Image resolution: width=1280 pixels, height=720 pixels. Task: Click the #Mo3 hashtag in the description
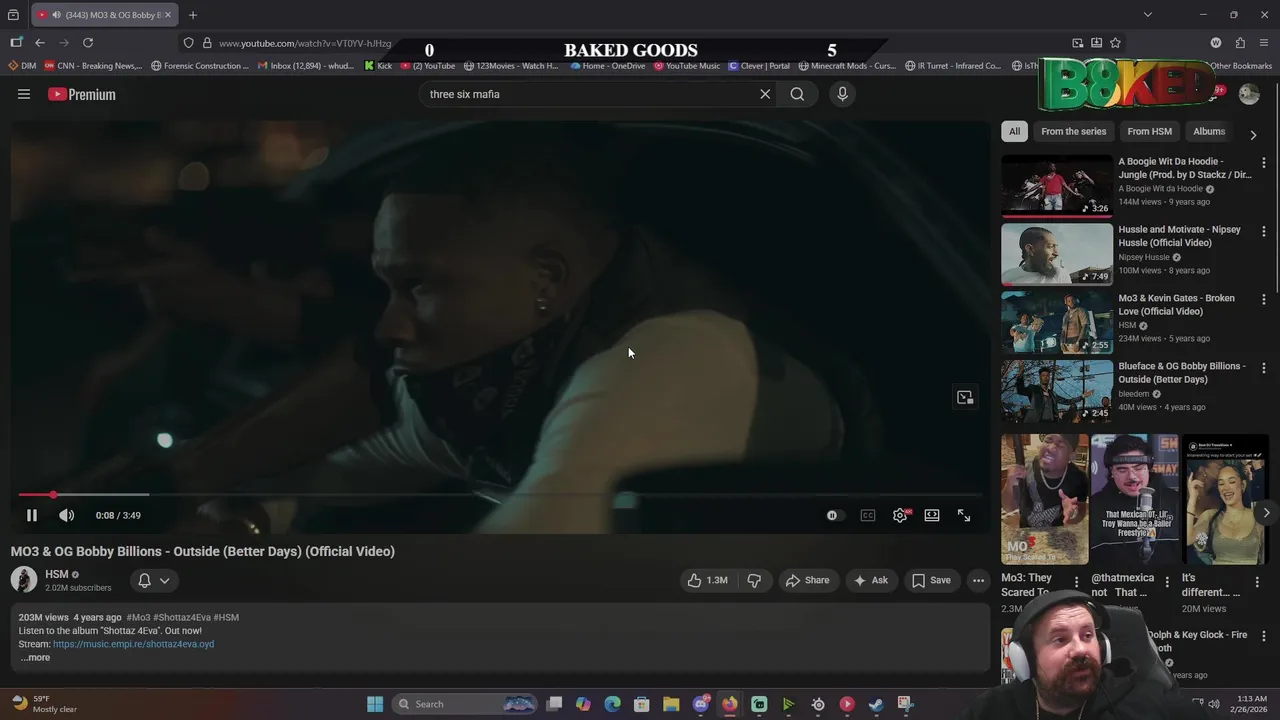138,617
